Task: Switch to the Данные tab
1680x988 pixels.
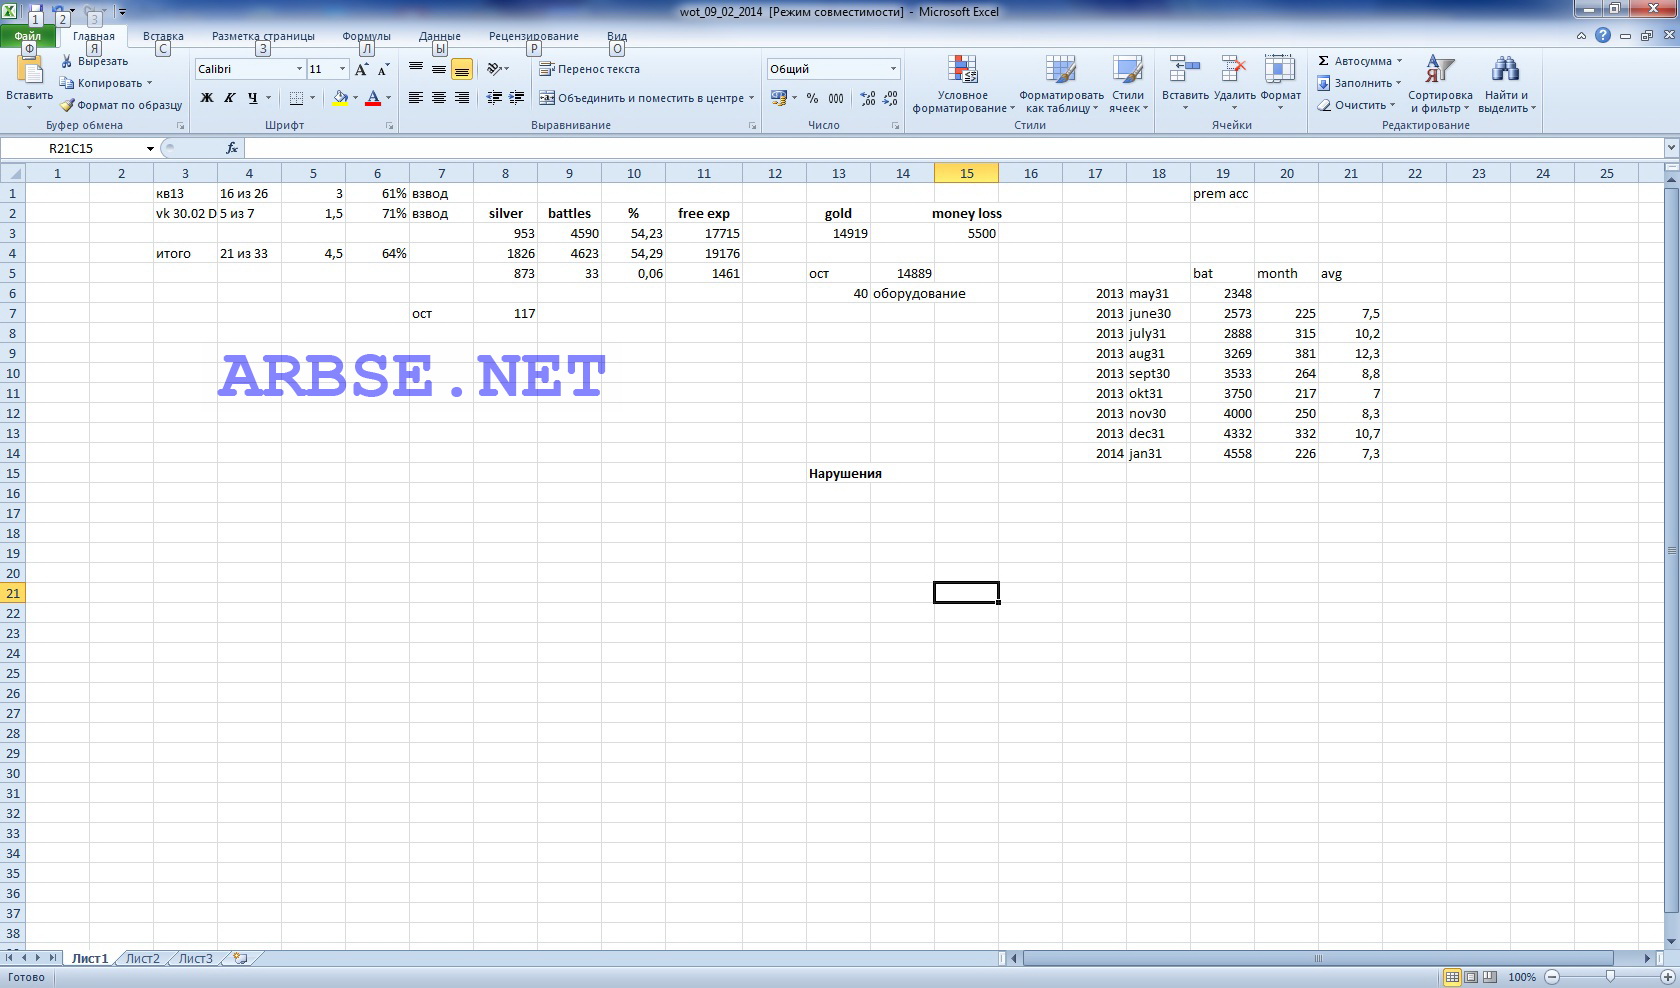Action: [x=440, y=36]
